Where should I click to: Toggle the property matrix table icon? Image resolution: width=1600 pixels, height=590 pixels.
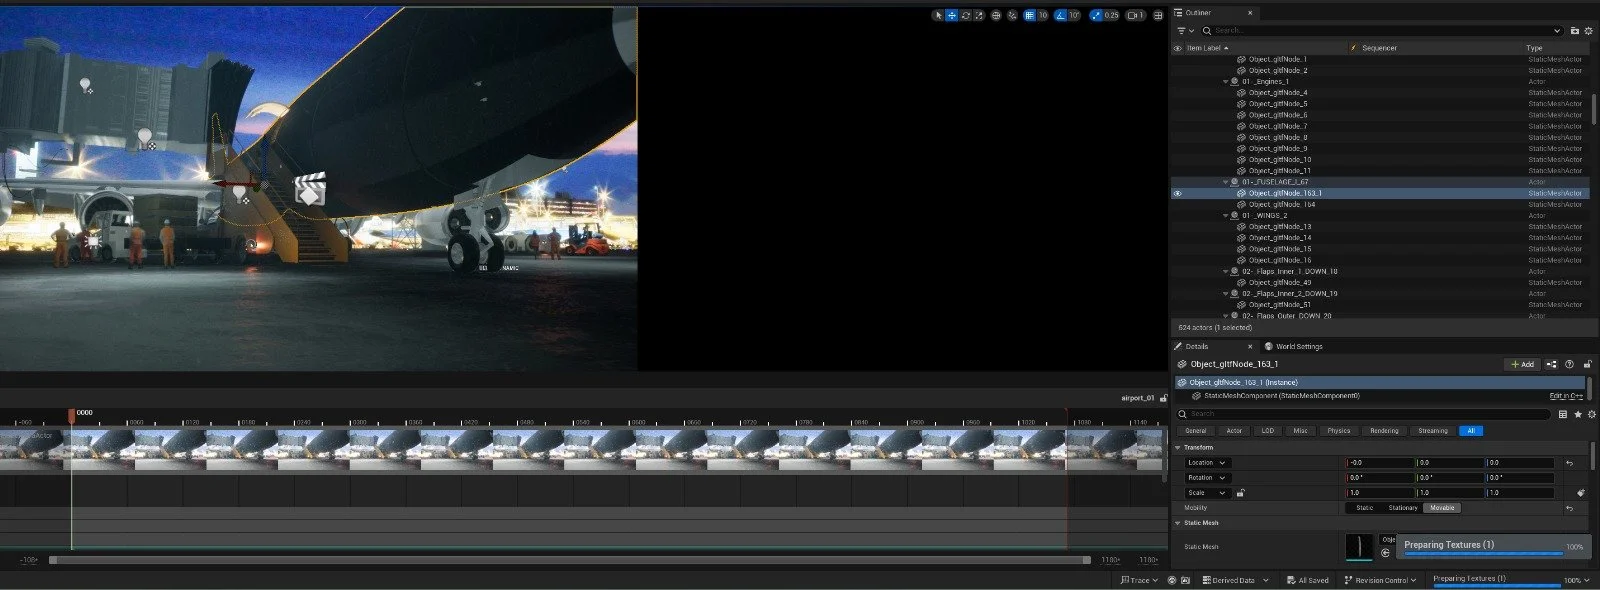(x=1563, y=414)
